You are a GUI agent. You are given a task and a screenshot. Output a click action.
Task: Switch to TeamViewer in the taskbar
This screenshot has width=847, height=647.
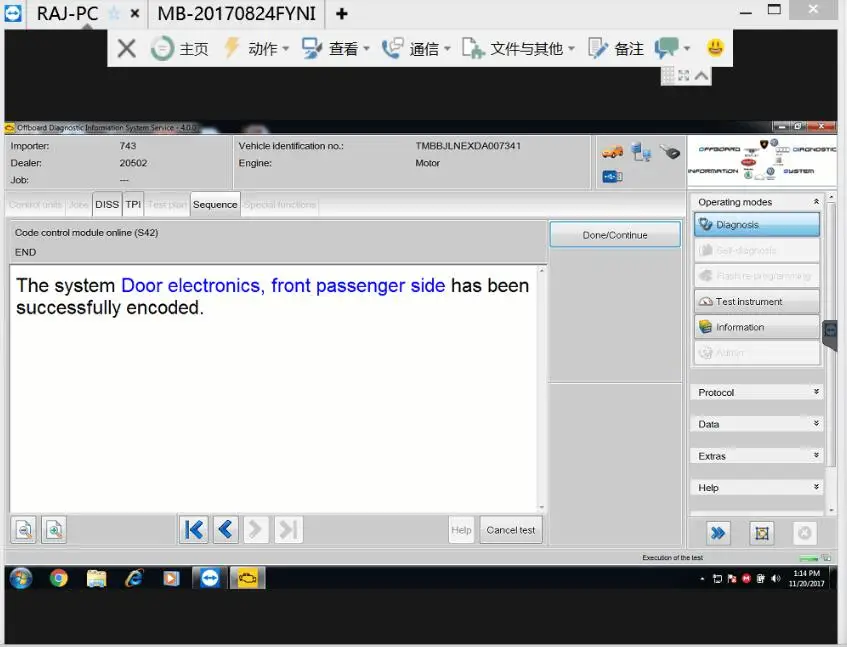point(210,578)
